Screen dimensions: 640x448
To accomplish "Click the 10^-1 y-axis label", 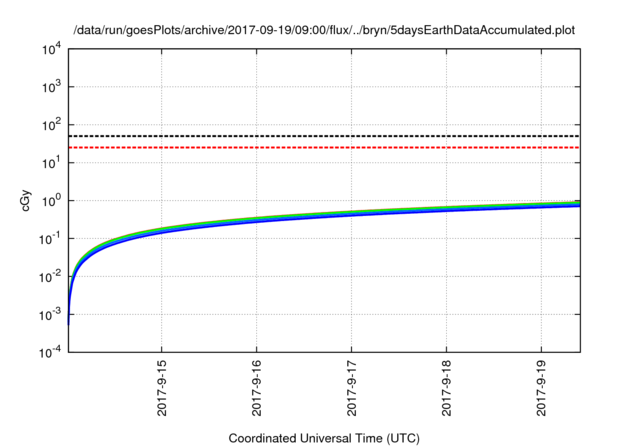I will 50,239.
